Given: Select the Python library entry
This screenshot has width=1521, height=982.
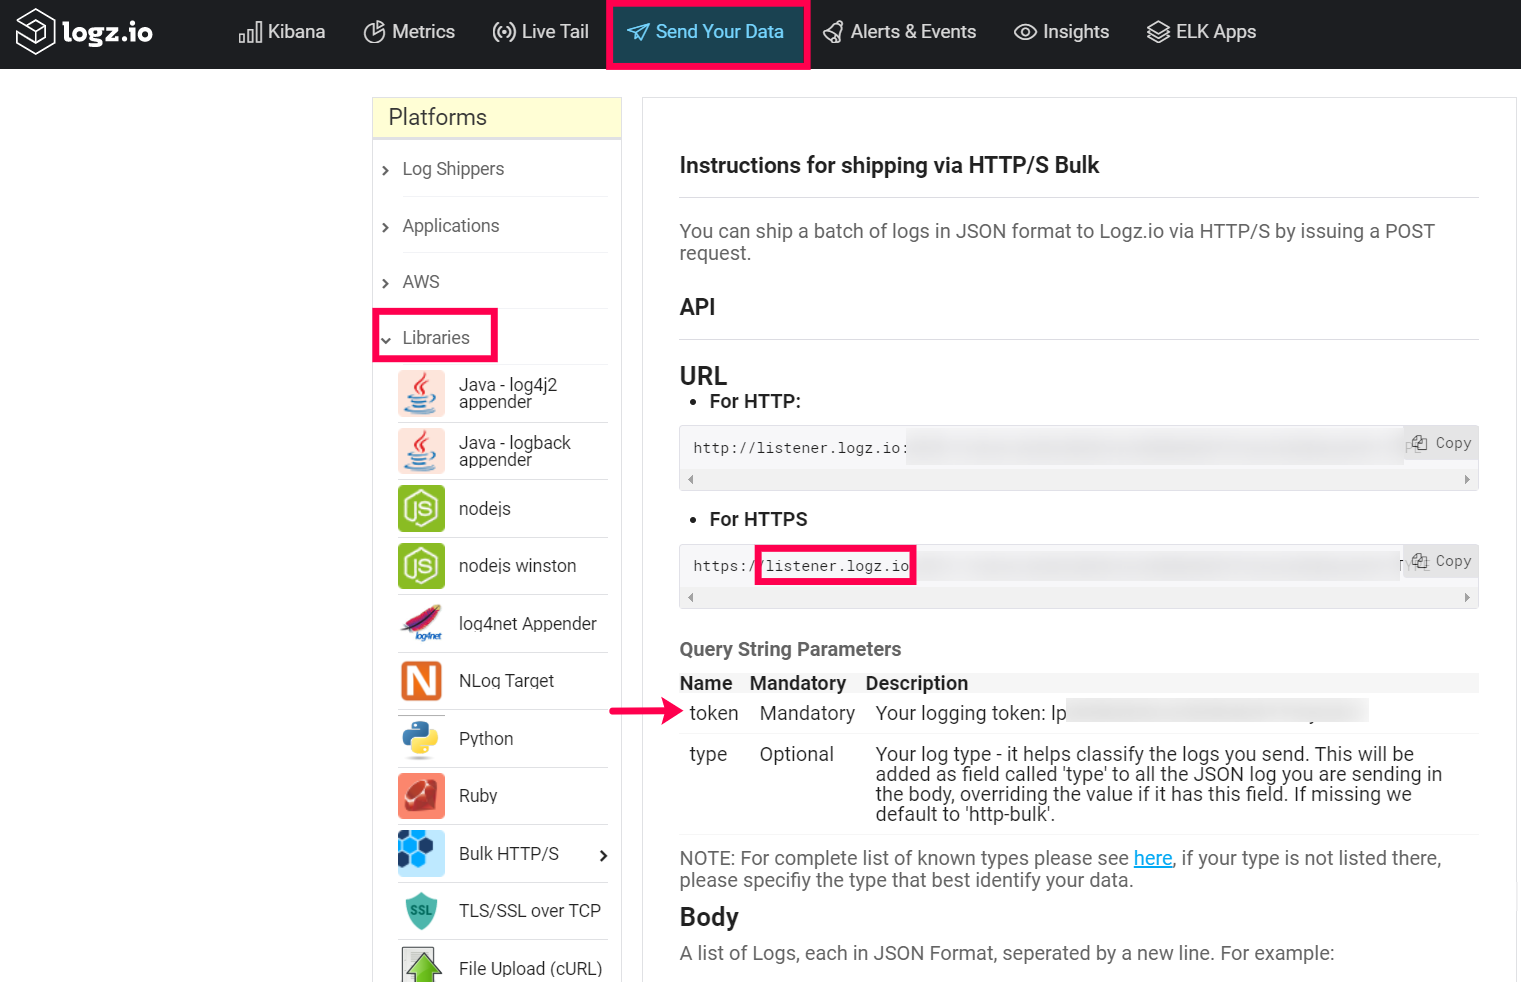Looking at the screenshot, I should (x=486, y=739).
